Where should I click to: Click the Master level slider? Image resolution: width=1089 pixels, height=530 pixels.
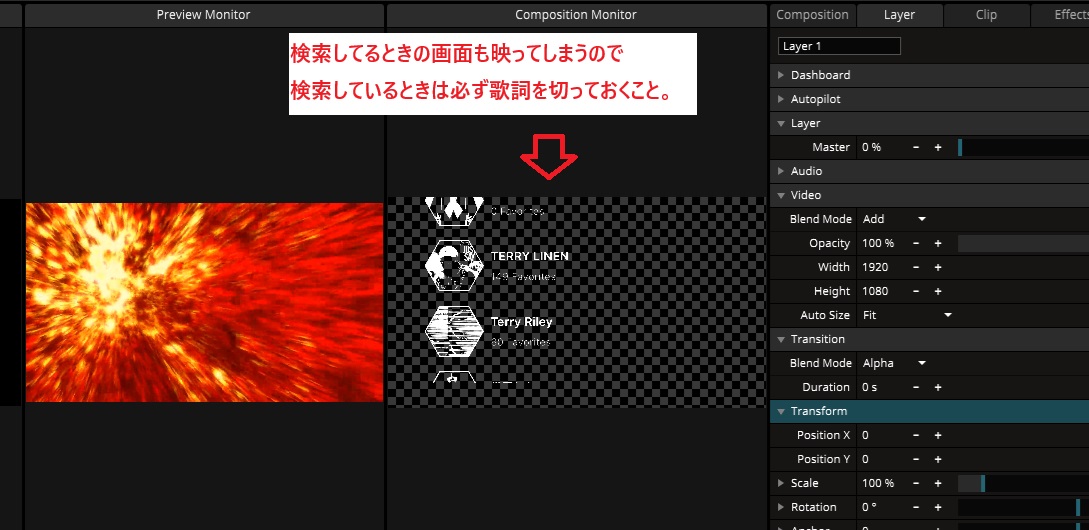[x=1023, y=147]
